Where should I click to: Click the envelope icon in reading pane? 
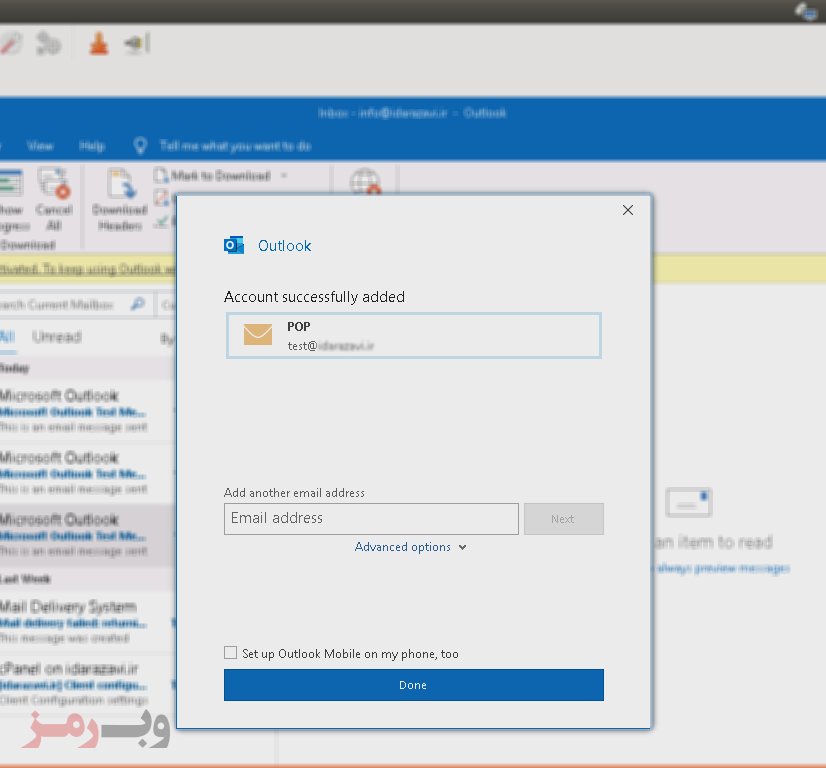pyautogui.click(x=689, y=503)
